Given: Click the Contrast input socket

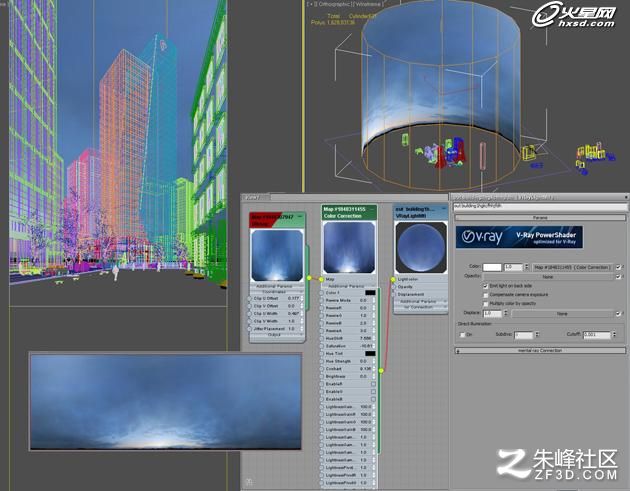Looking at the screenshot, I should point(321,369).
